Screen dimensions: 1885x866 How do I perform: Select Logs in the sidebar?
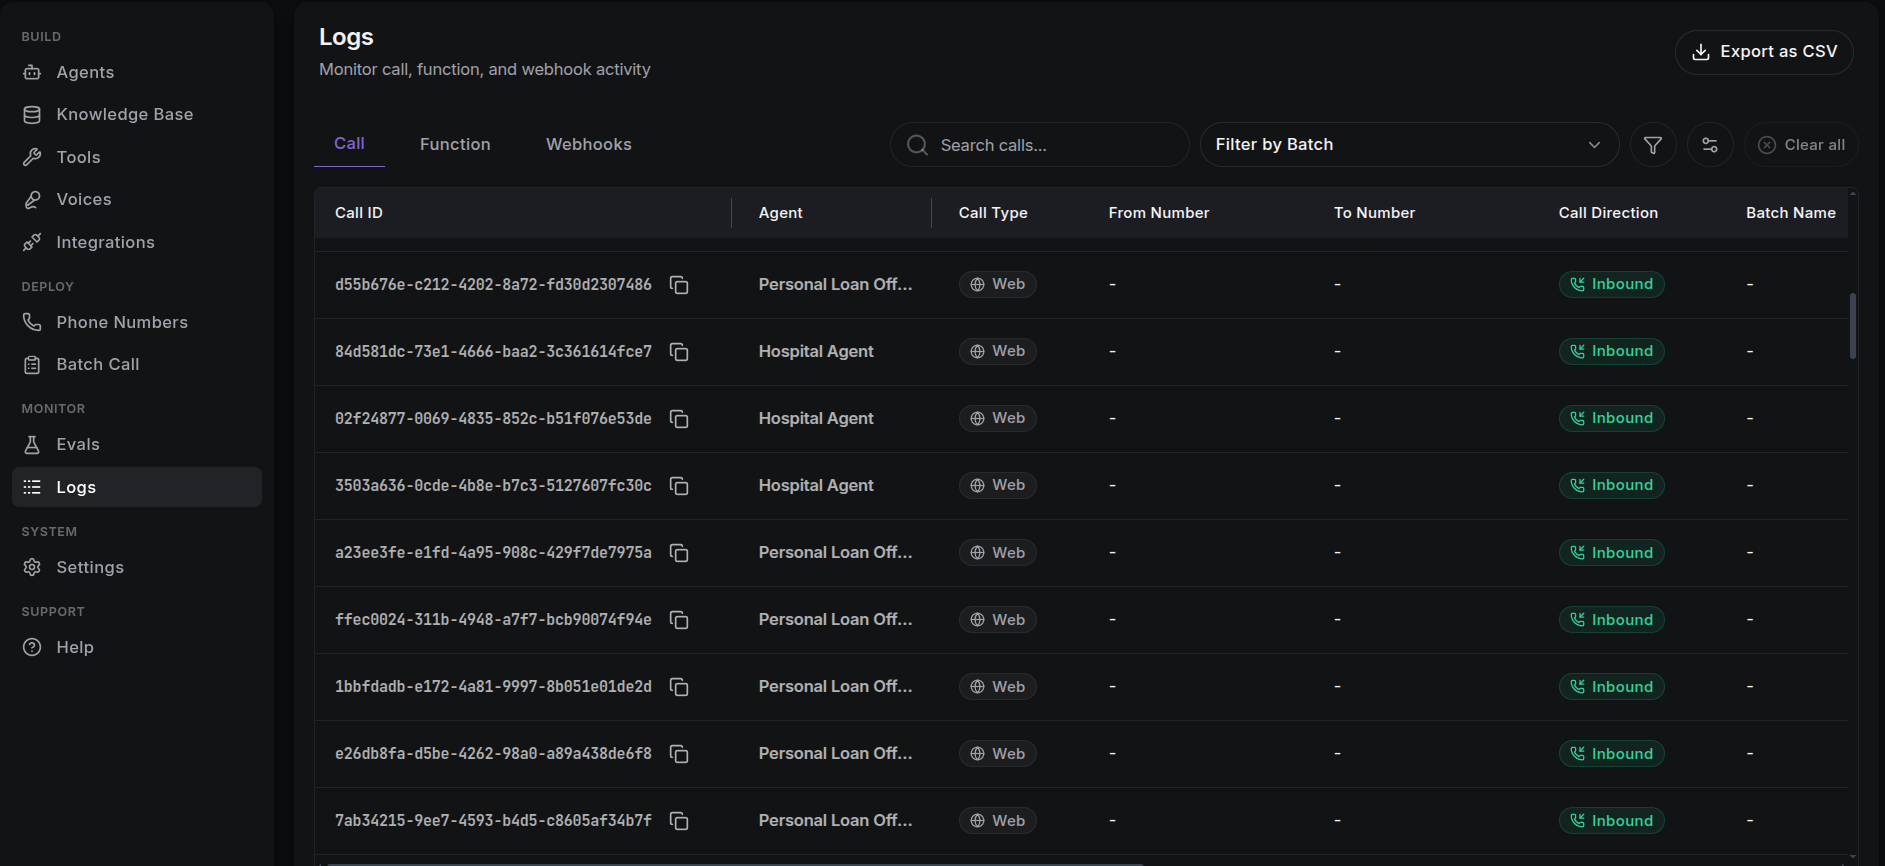point(137,487)
